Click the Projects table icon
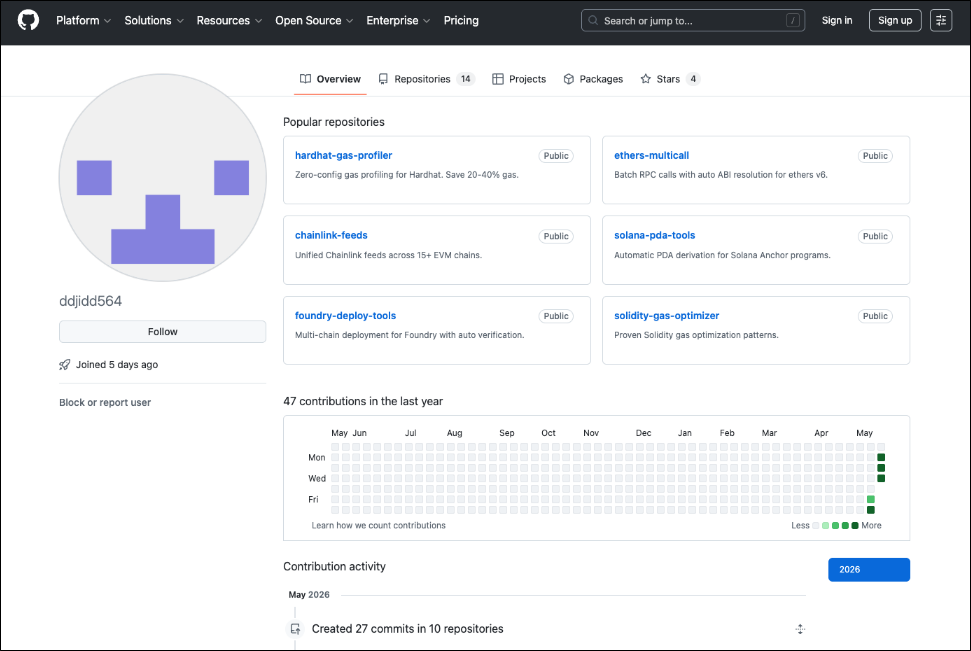The width and height of the screenshot is (971, 651). point(497,79)
